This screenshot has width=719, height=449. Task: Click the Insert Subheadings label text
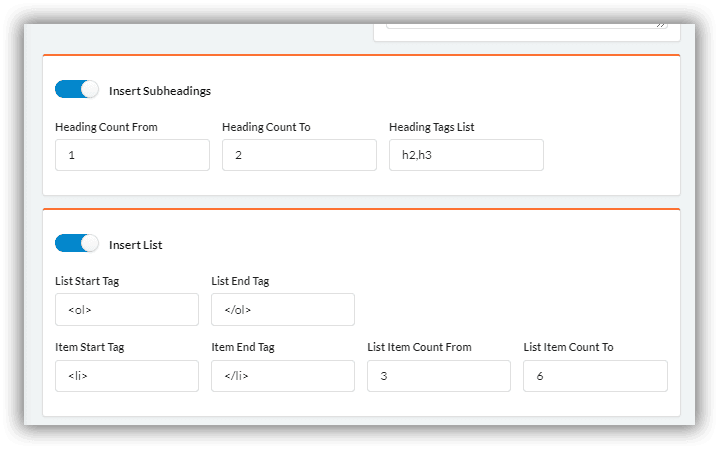pos(160,91)
